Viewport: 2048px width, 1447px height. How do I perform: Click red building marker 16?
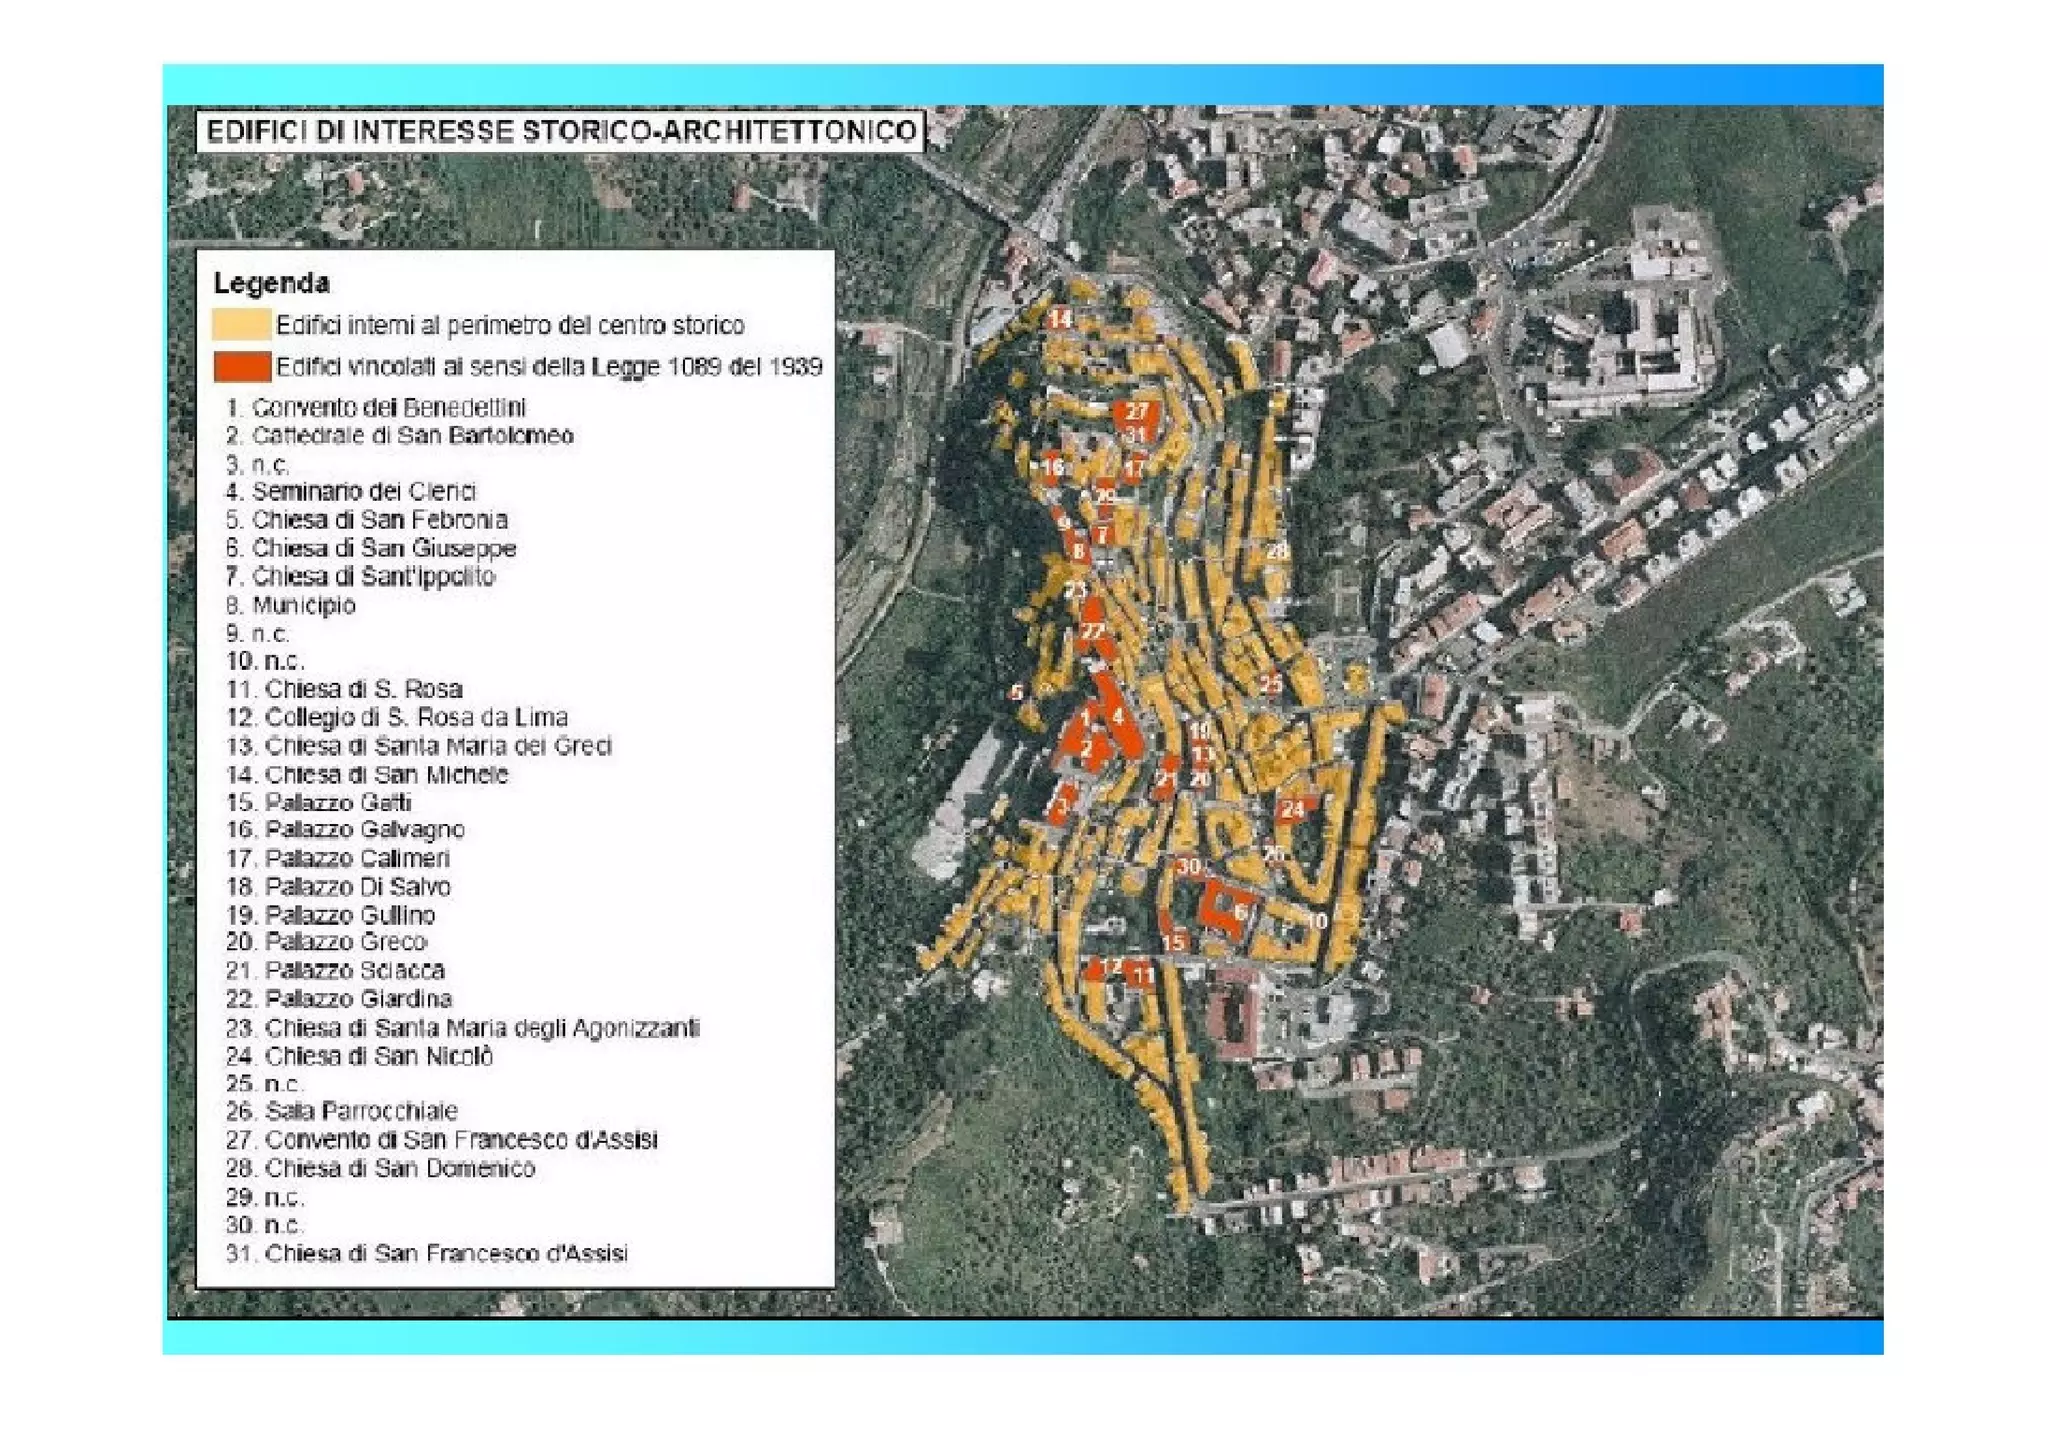pyautogui.click(x=1053, y=467)
